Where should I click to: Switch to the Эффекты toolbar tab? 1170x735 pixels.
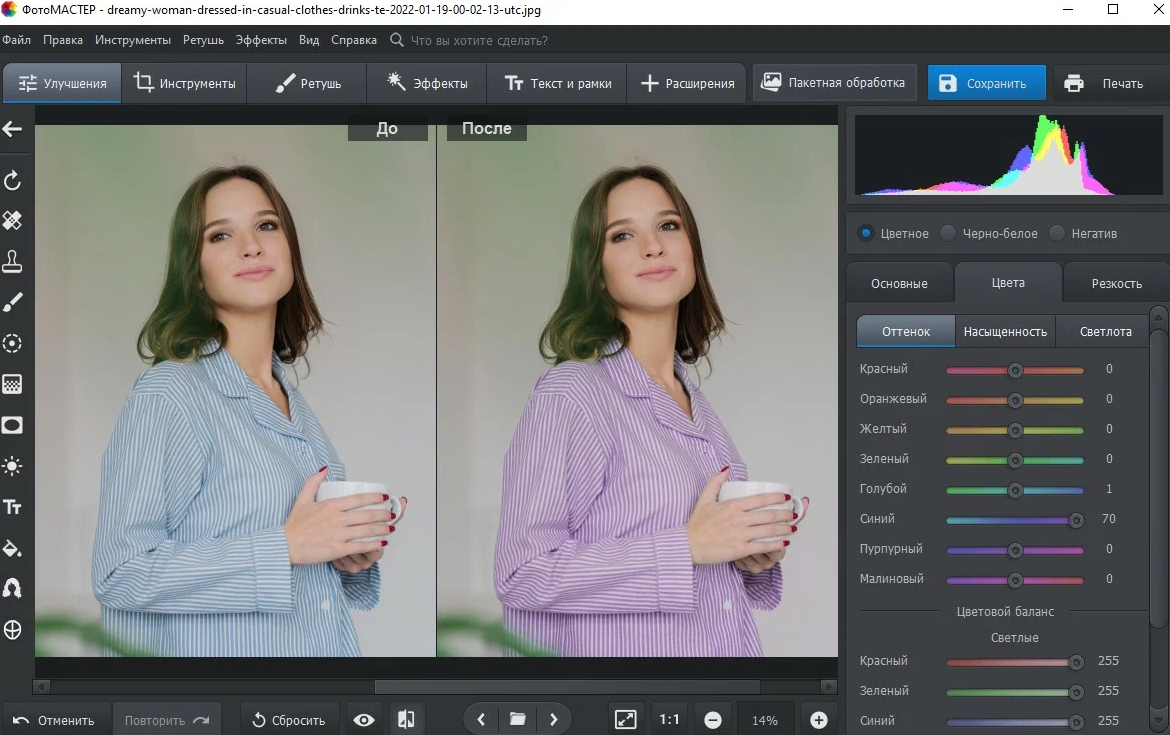click(427, 83)
